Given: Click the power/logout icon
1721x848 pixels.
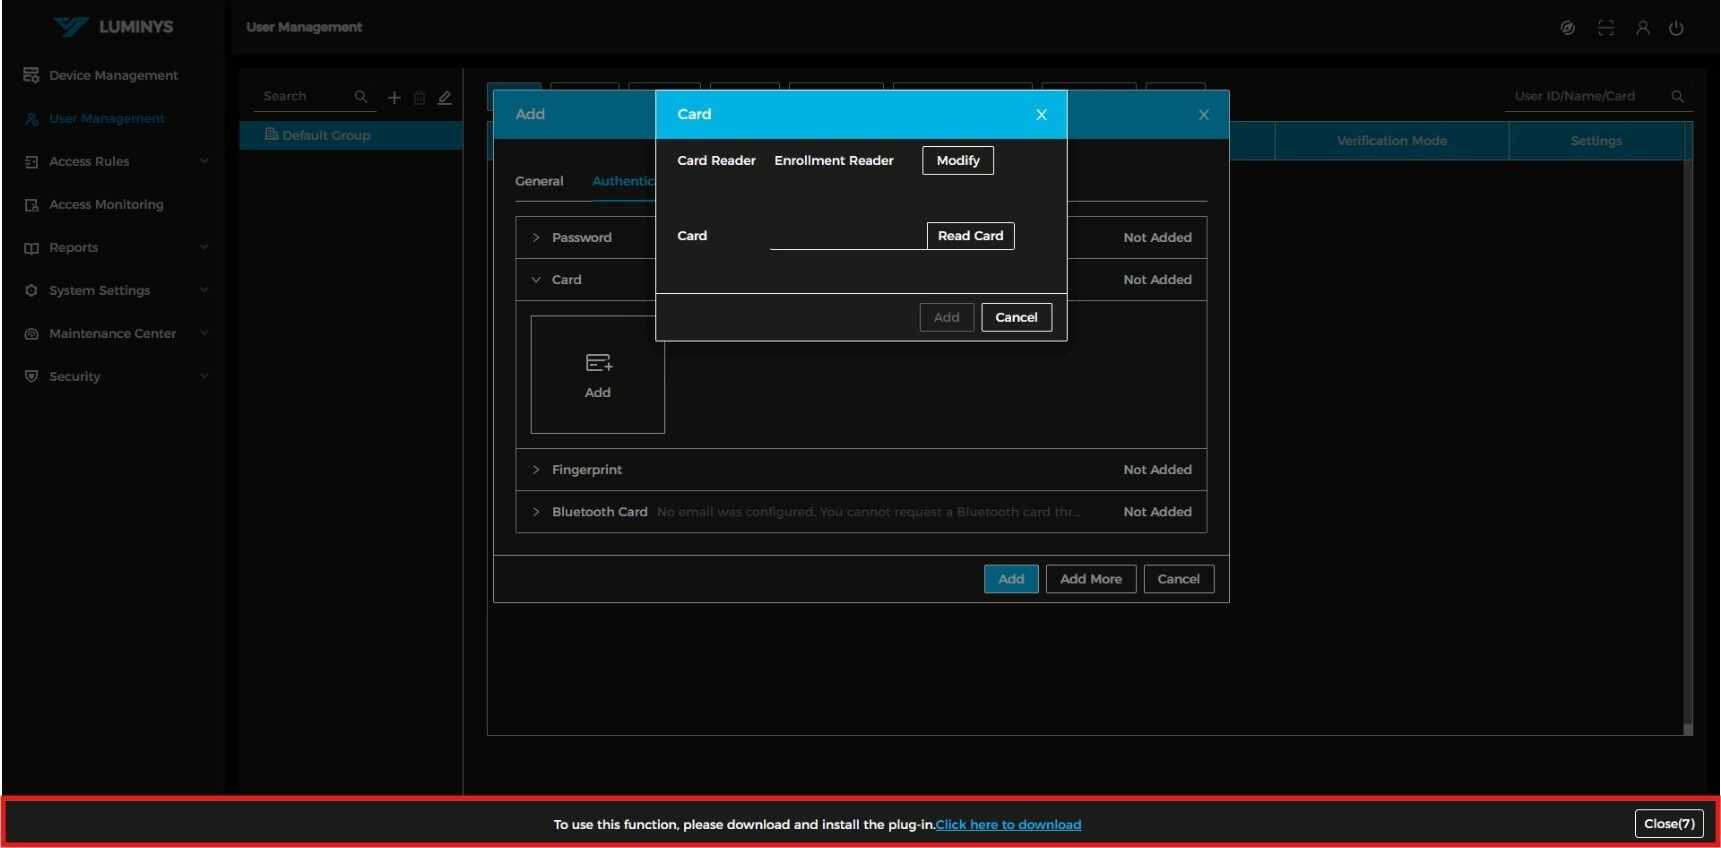Looking at the screenshot, I should click(1676, 28).
